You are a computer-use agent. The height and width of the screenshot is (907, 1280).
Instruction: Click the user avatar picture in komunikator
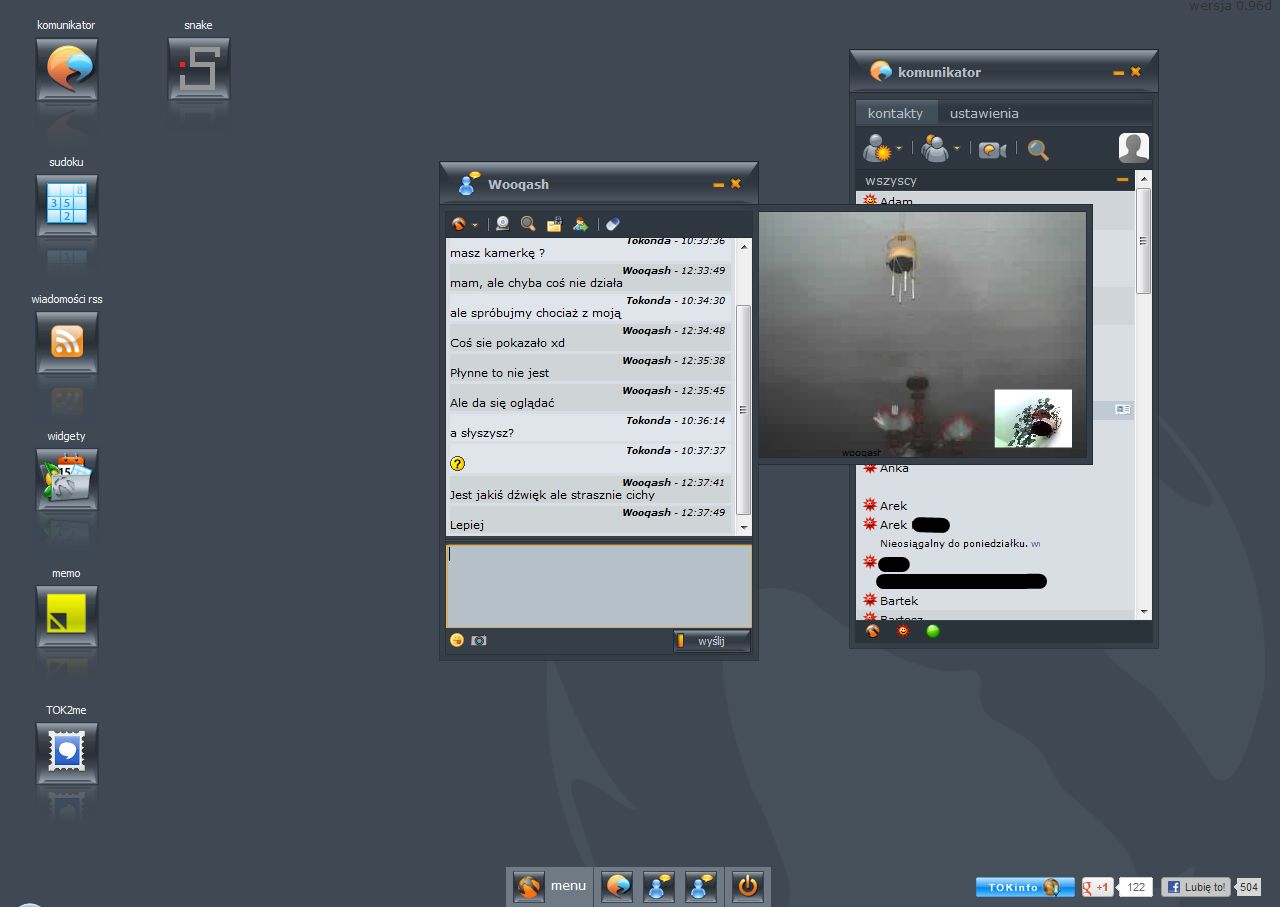(1134, 148)
